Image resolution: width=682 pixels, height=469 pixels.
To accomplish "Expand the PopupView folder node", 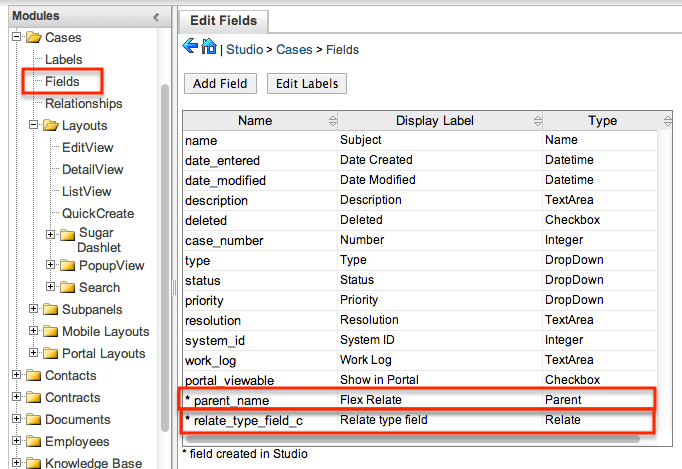I will pyautogui.click(x=51, y=265).
